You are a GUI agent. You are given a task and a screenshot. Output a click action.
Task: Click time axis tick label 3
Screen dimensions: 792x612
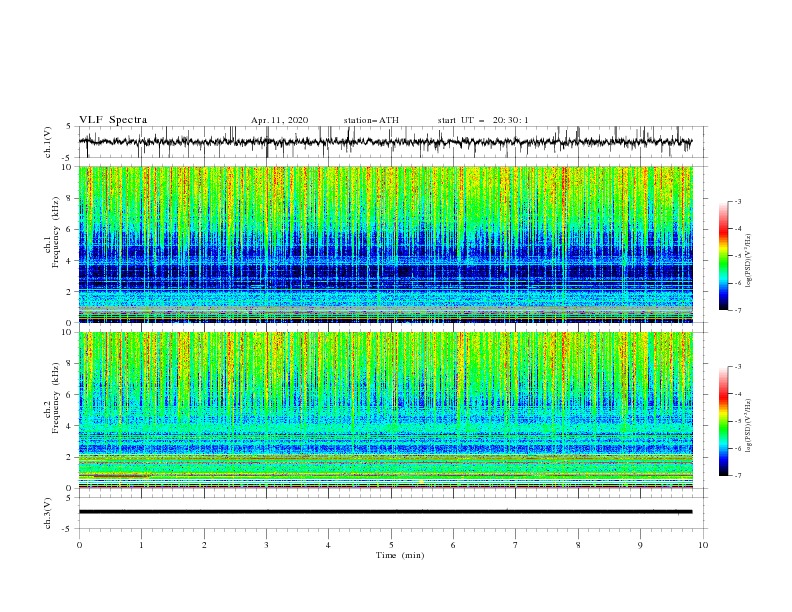tap(266, 545)
